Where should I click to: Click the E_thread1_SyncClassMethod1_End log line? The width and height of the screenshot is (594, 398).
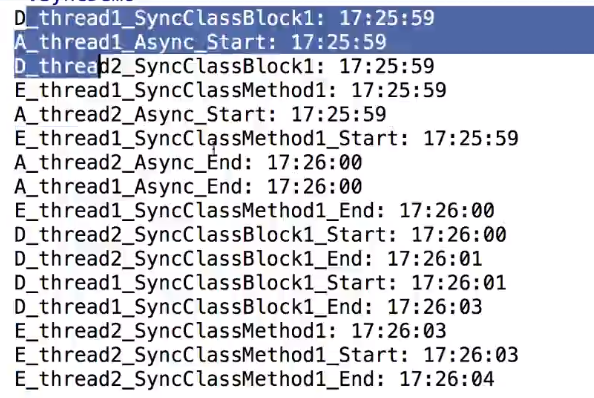[x=255, y=211]
